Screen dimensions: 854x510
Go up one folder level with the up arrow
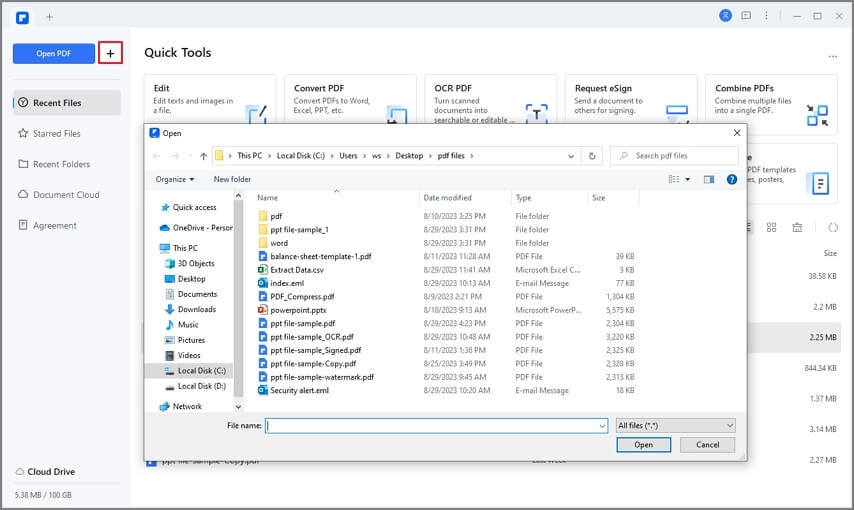[x=203, y=156]
